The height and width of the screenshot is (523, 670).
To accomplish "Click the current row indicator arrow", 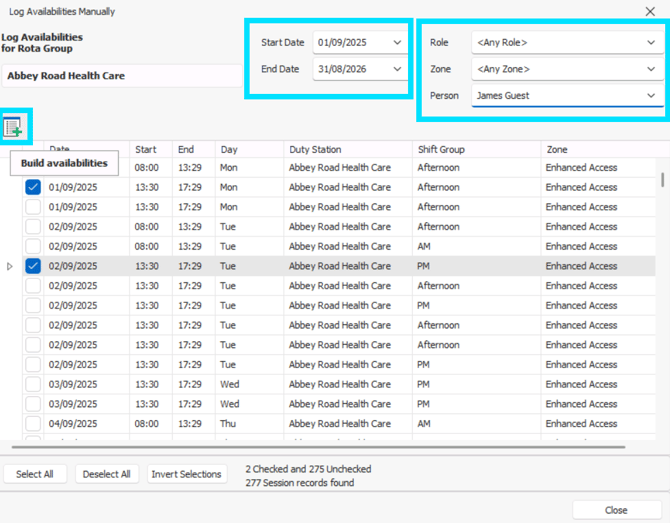I will coord(10,266).
